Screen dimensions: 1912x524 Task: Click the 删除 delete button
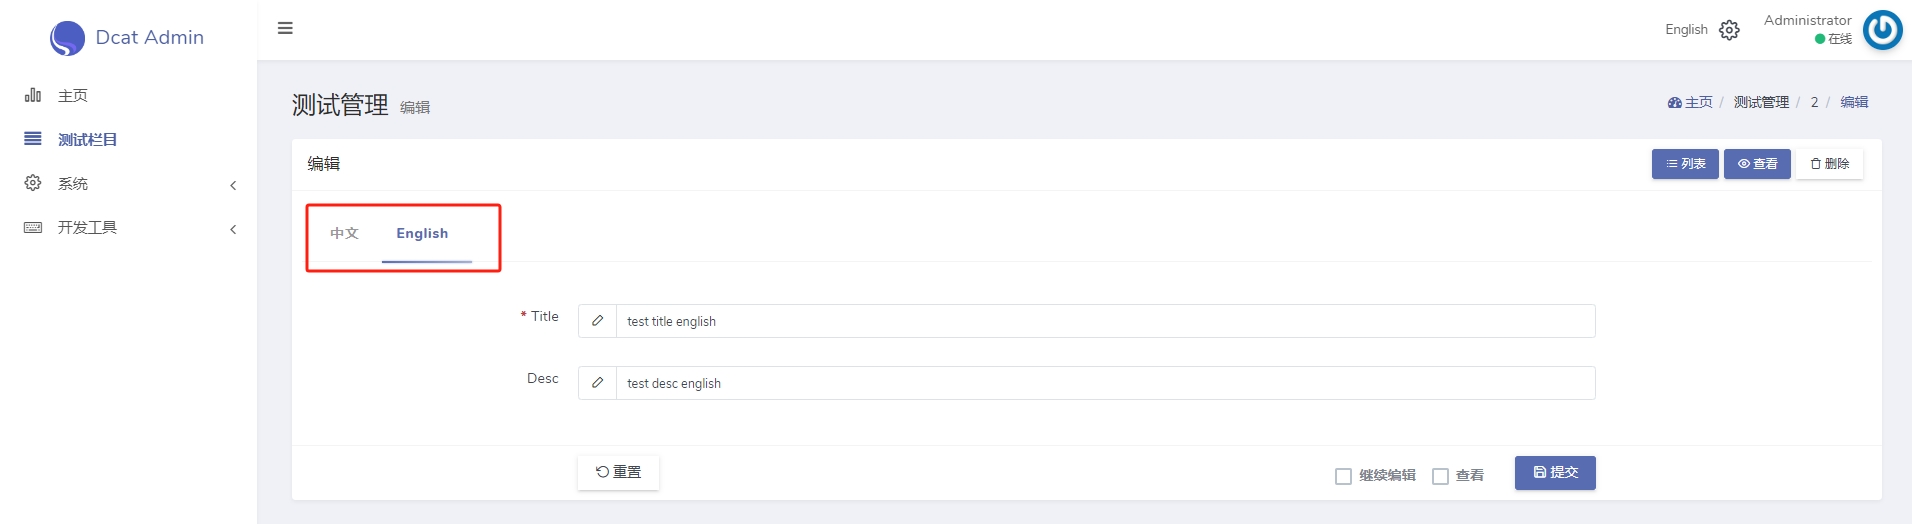(x=1829, y=164)
